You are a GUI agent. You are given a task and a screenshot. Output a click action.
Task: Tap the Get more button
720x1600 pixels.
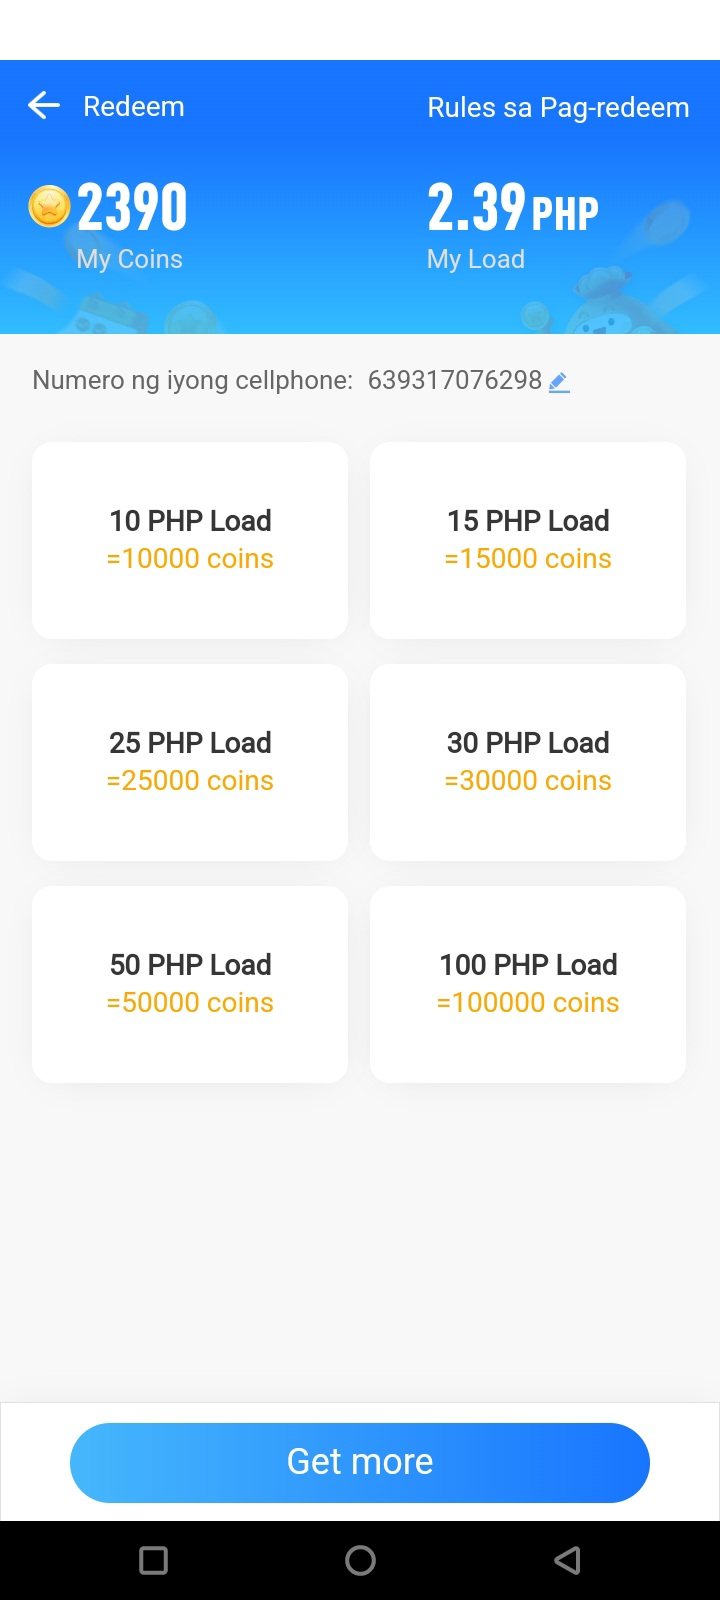[x=360, y=1462]
